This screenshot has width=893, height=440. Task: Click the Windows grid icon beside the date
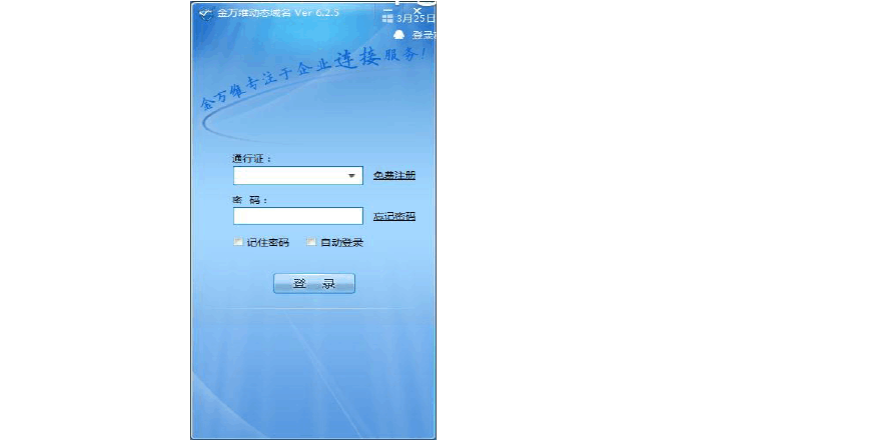[388, 18]
